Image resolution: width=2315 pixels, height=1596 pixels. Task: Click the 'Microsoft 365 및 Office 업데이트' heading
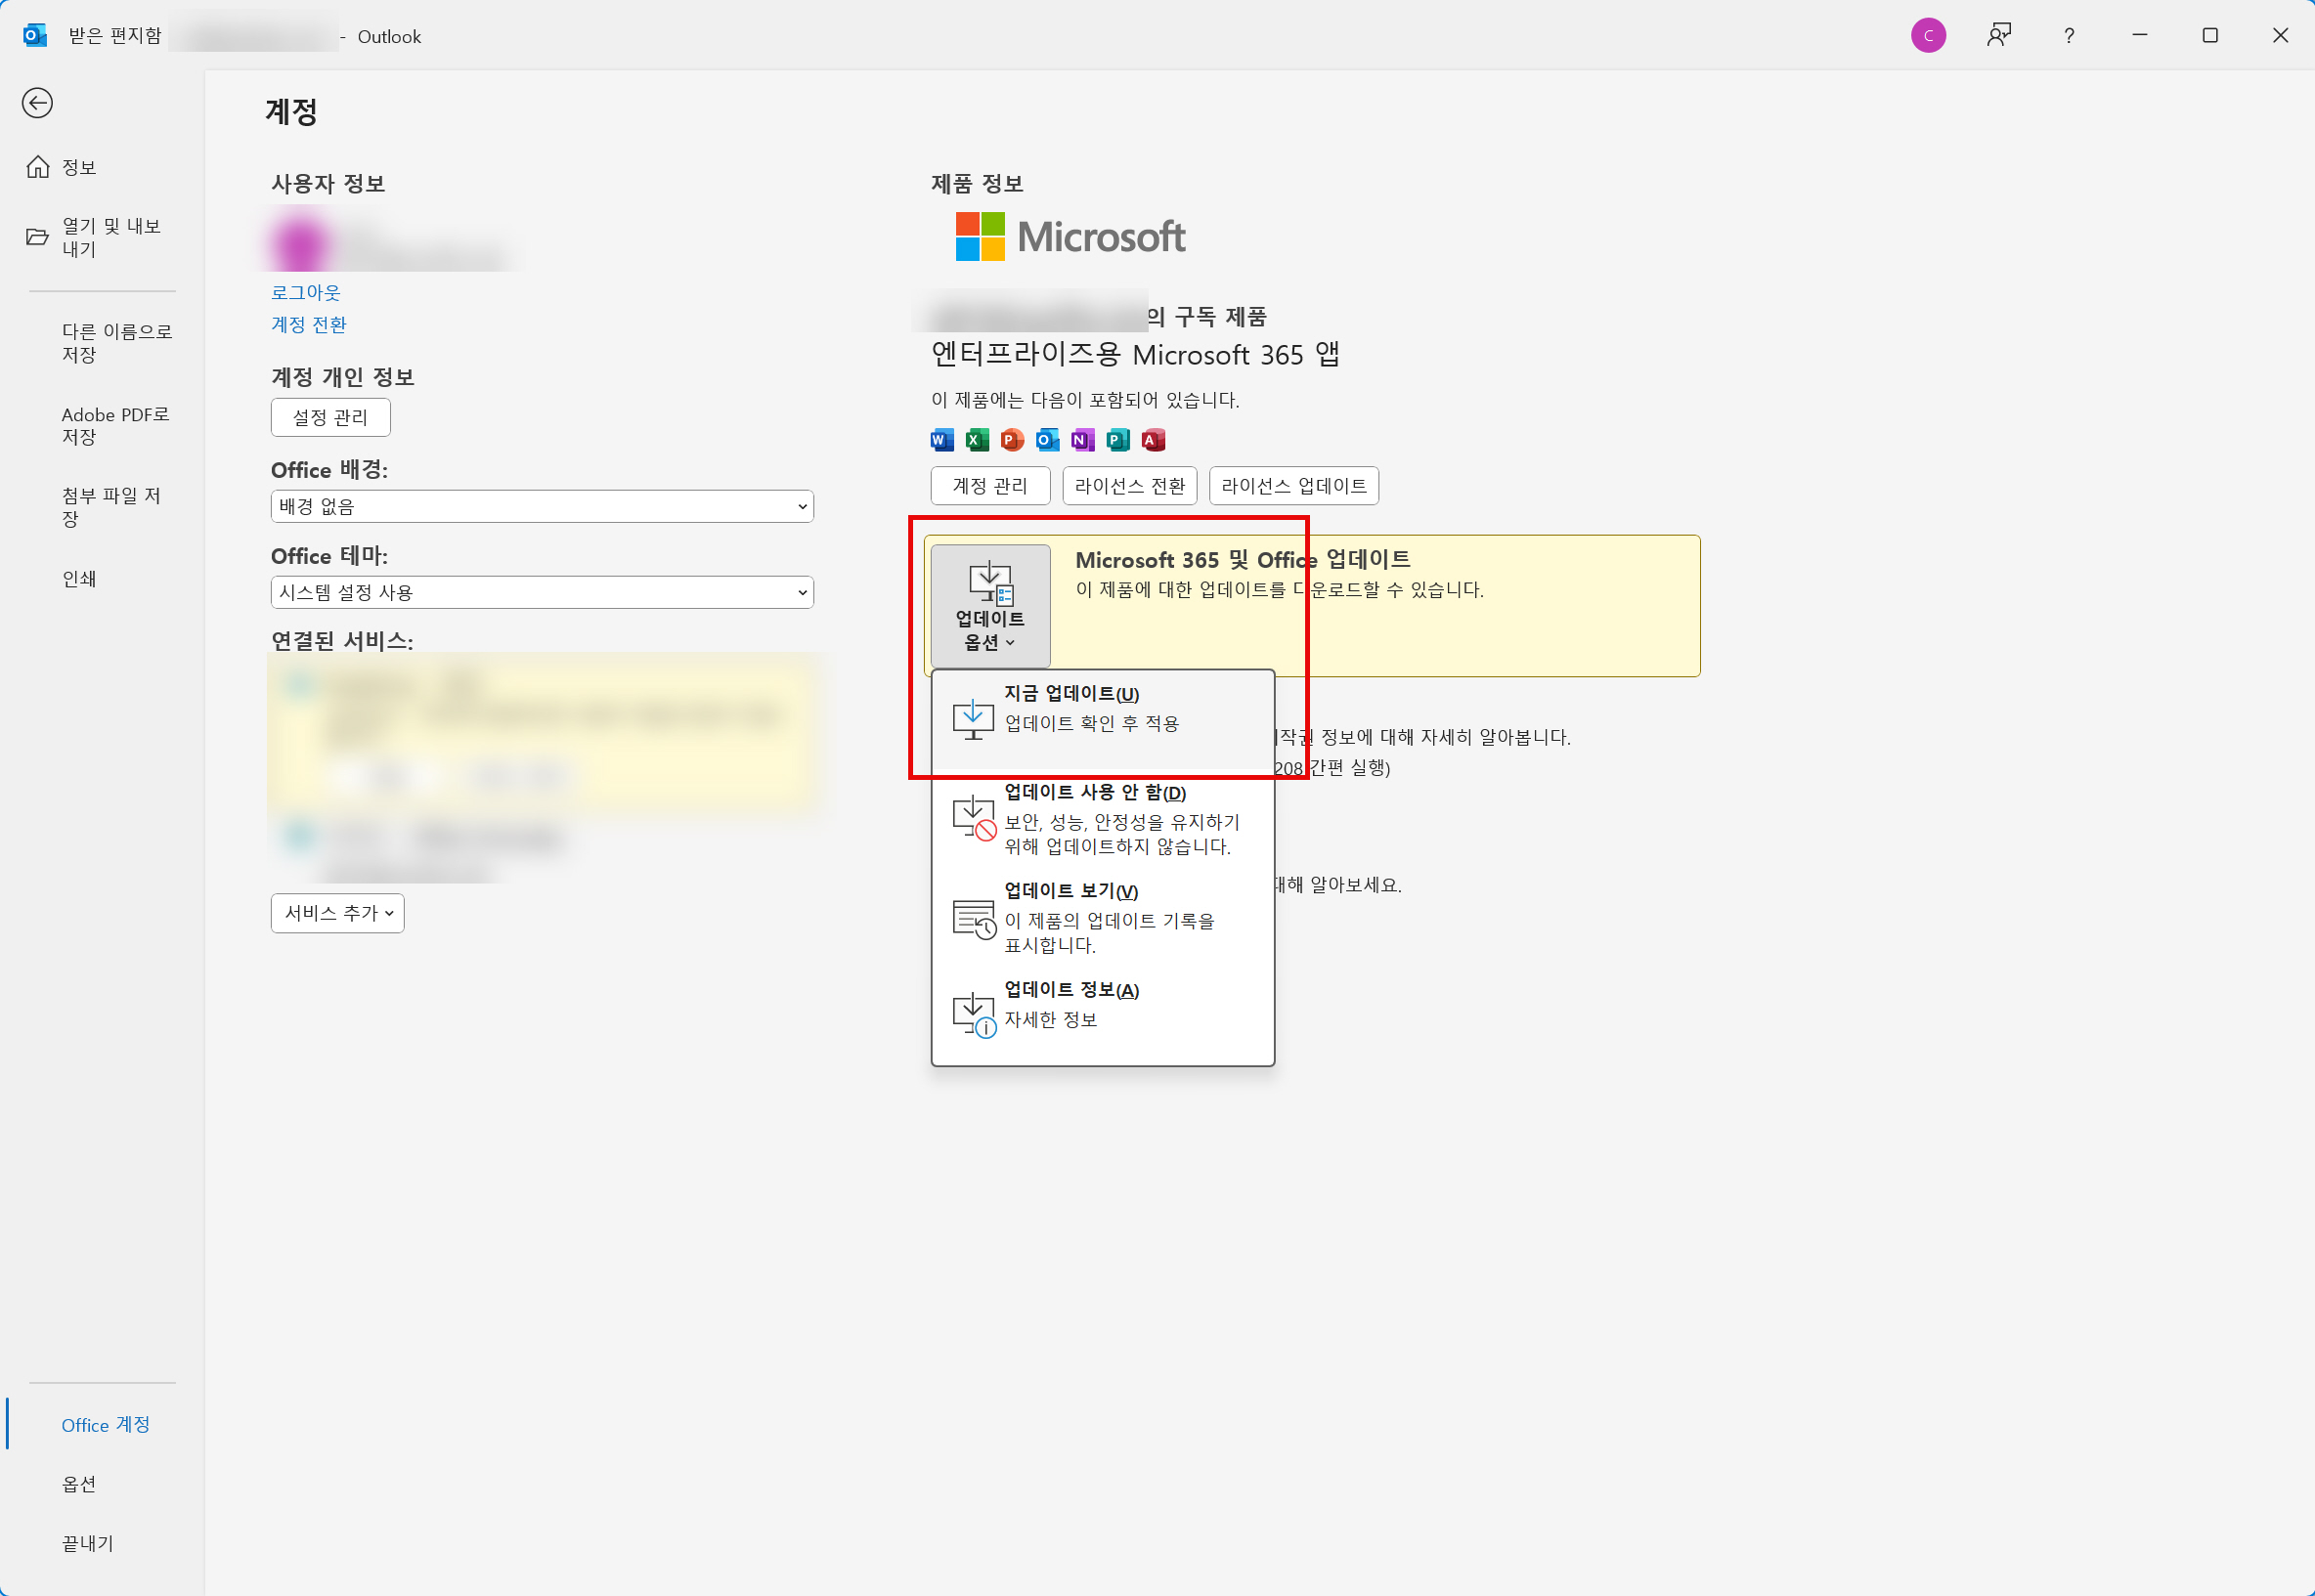coord(1242,560)
